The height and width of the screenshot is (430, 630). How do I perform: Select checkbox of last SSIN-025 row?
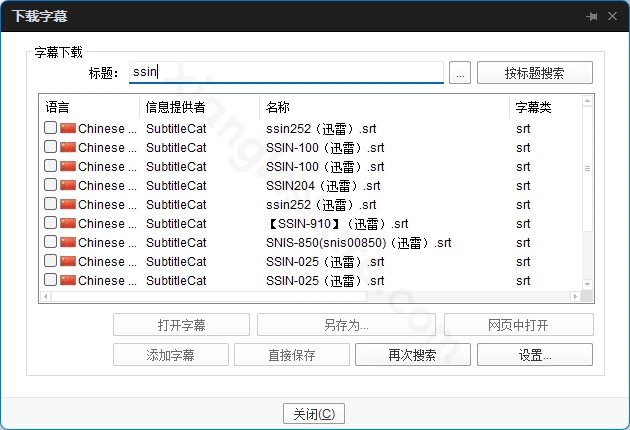[x=50, y=279]
